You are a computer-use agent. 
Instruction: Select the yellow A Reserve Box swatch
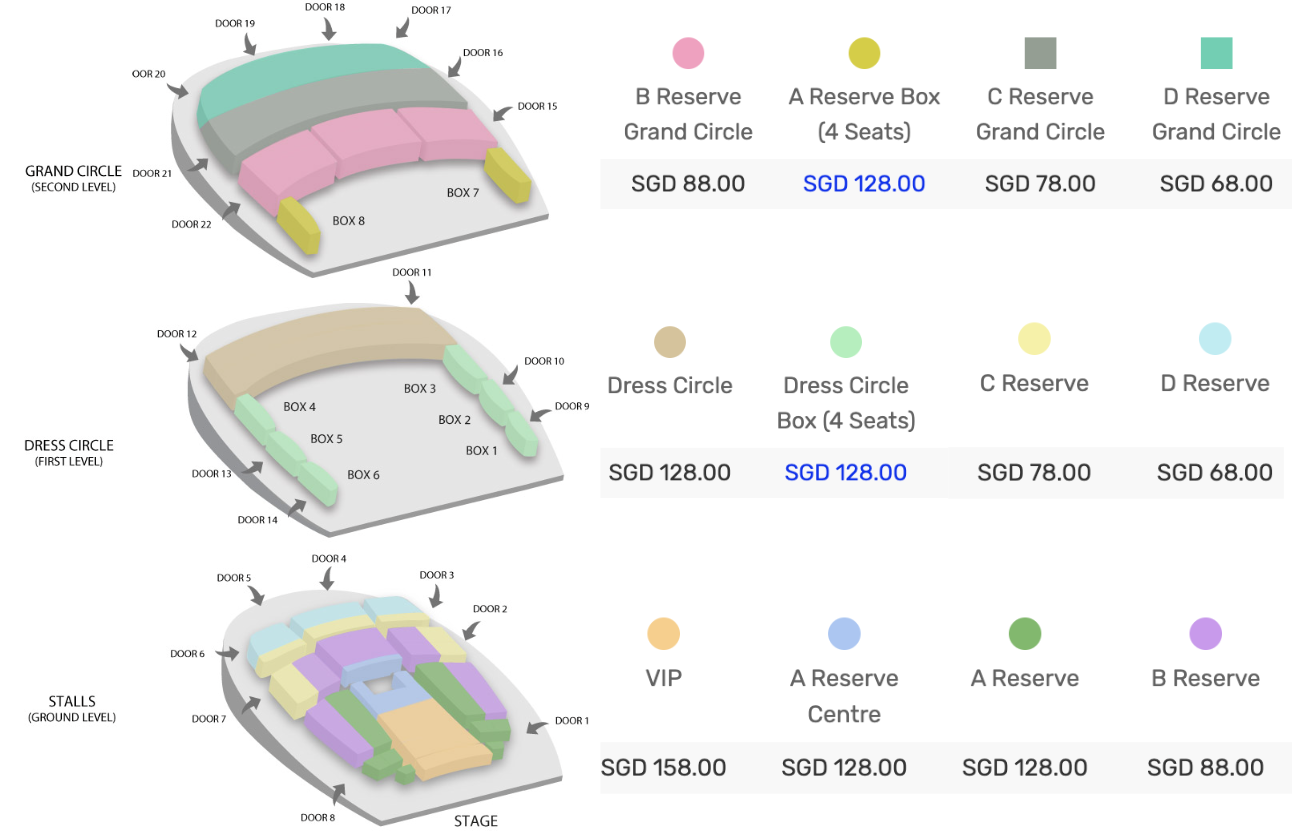point(864,53)
